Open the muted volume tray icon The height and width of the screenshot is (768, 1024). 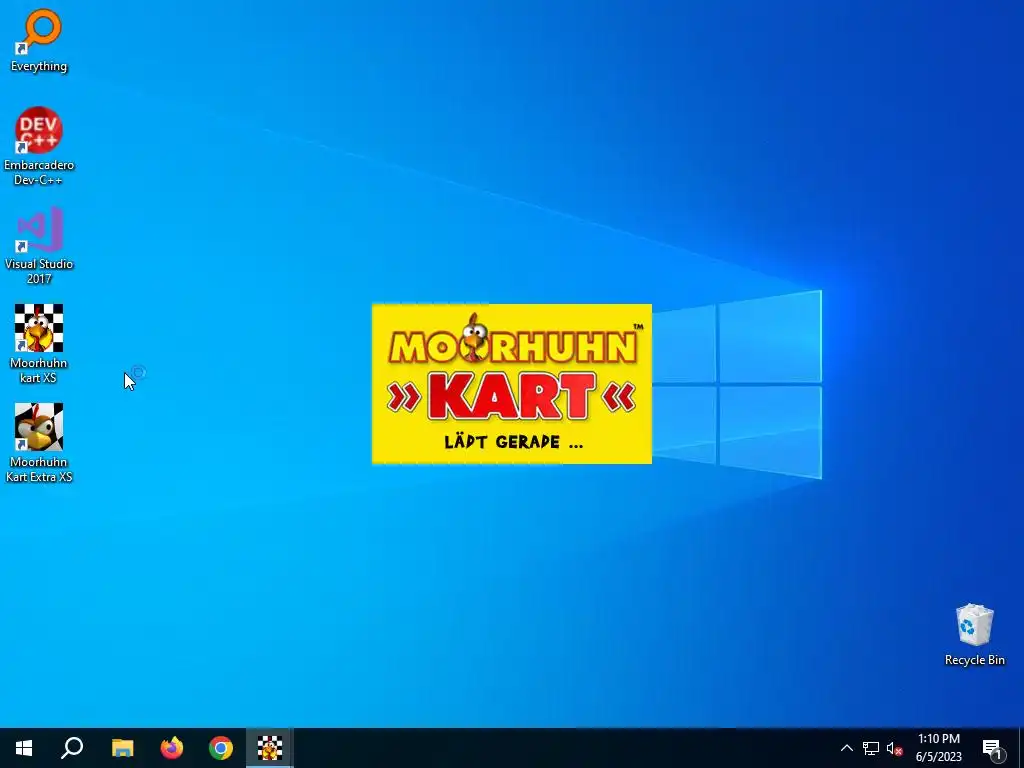tap(894, 748)
